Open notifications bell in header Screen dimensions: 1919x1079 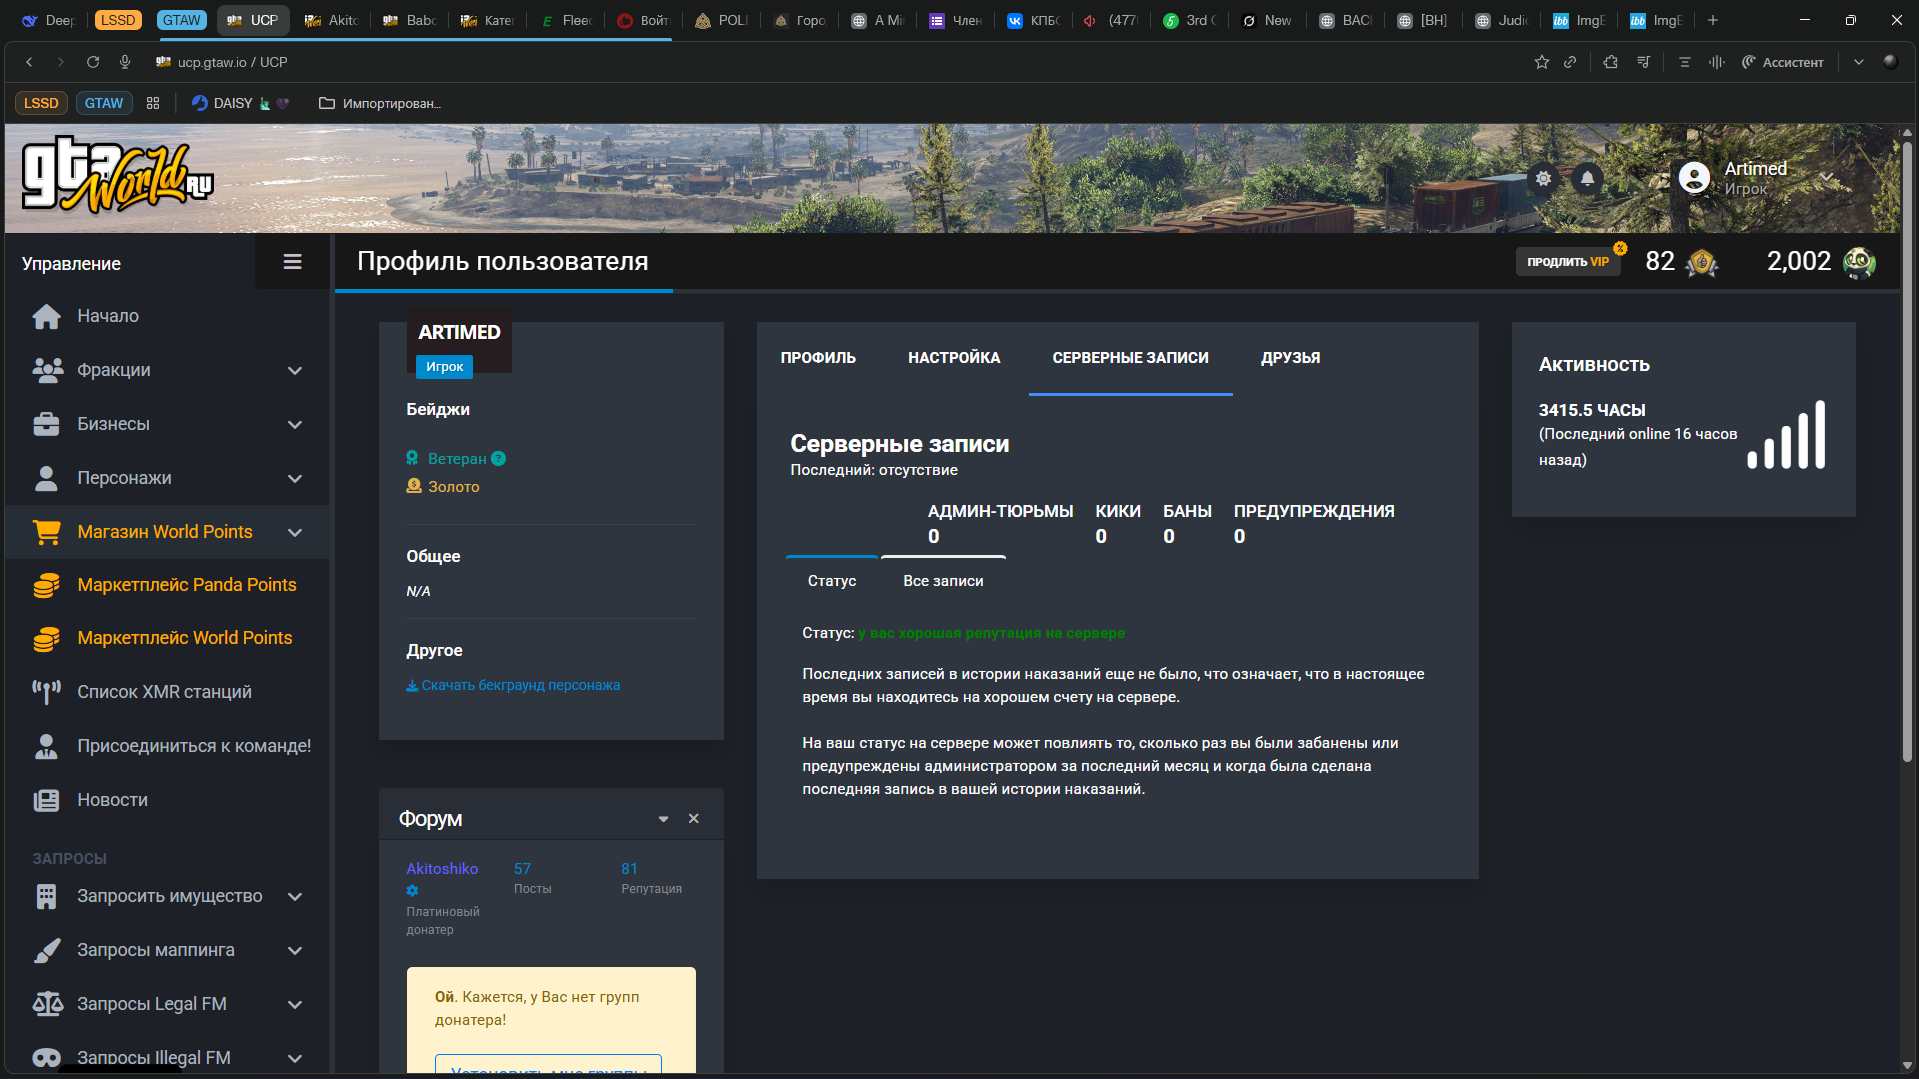tap(1587, 178)
